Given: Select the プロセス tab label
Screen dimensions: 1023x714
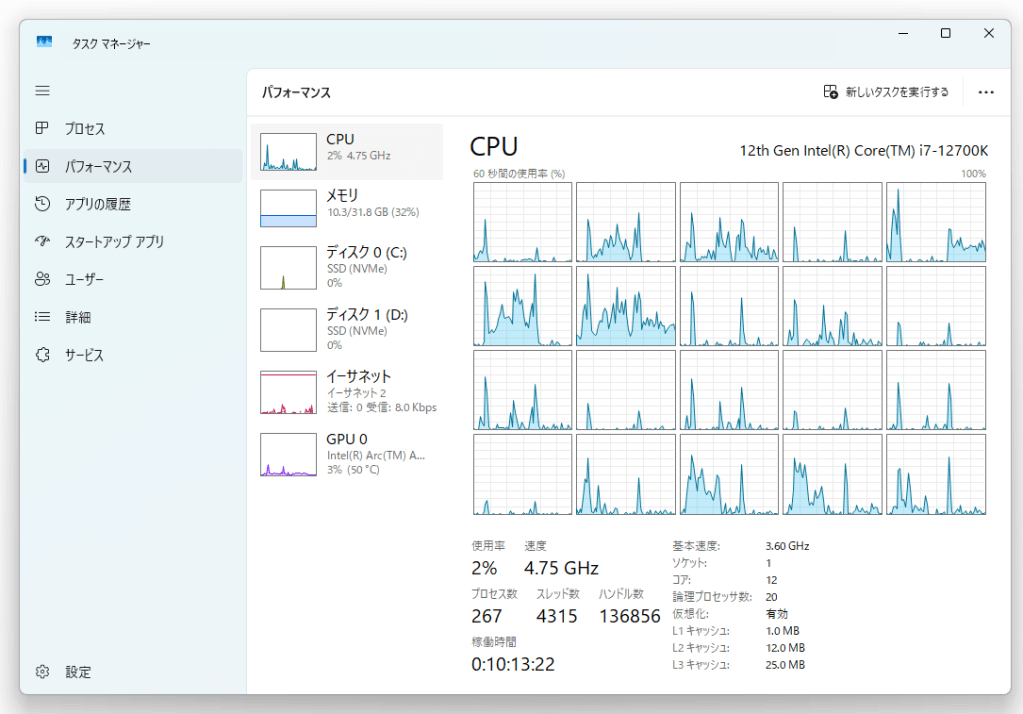Looking at the screenshot, I should (x=85, y=129).
